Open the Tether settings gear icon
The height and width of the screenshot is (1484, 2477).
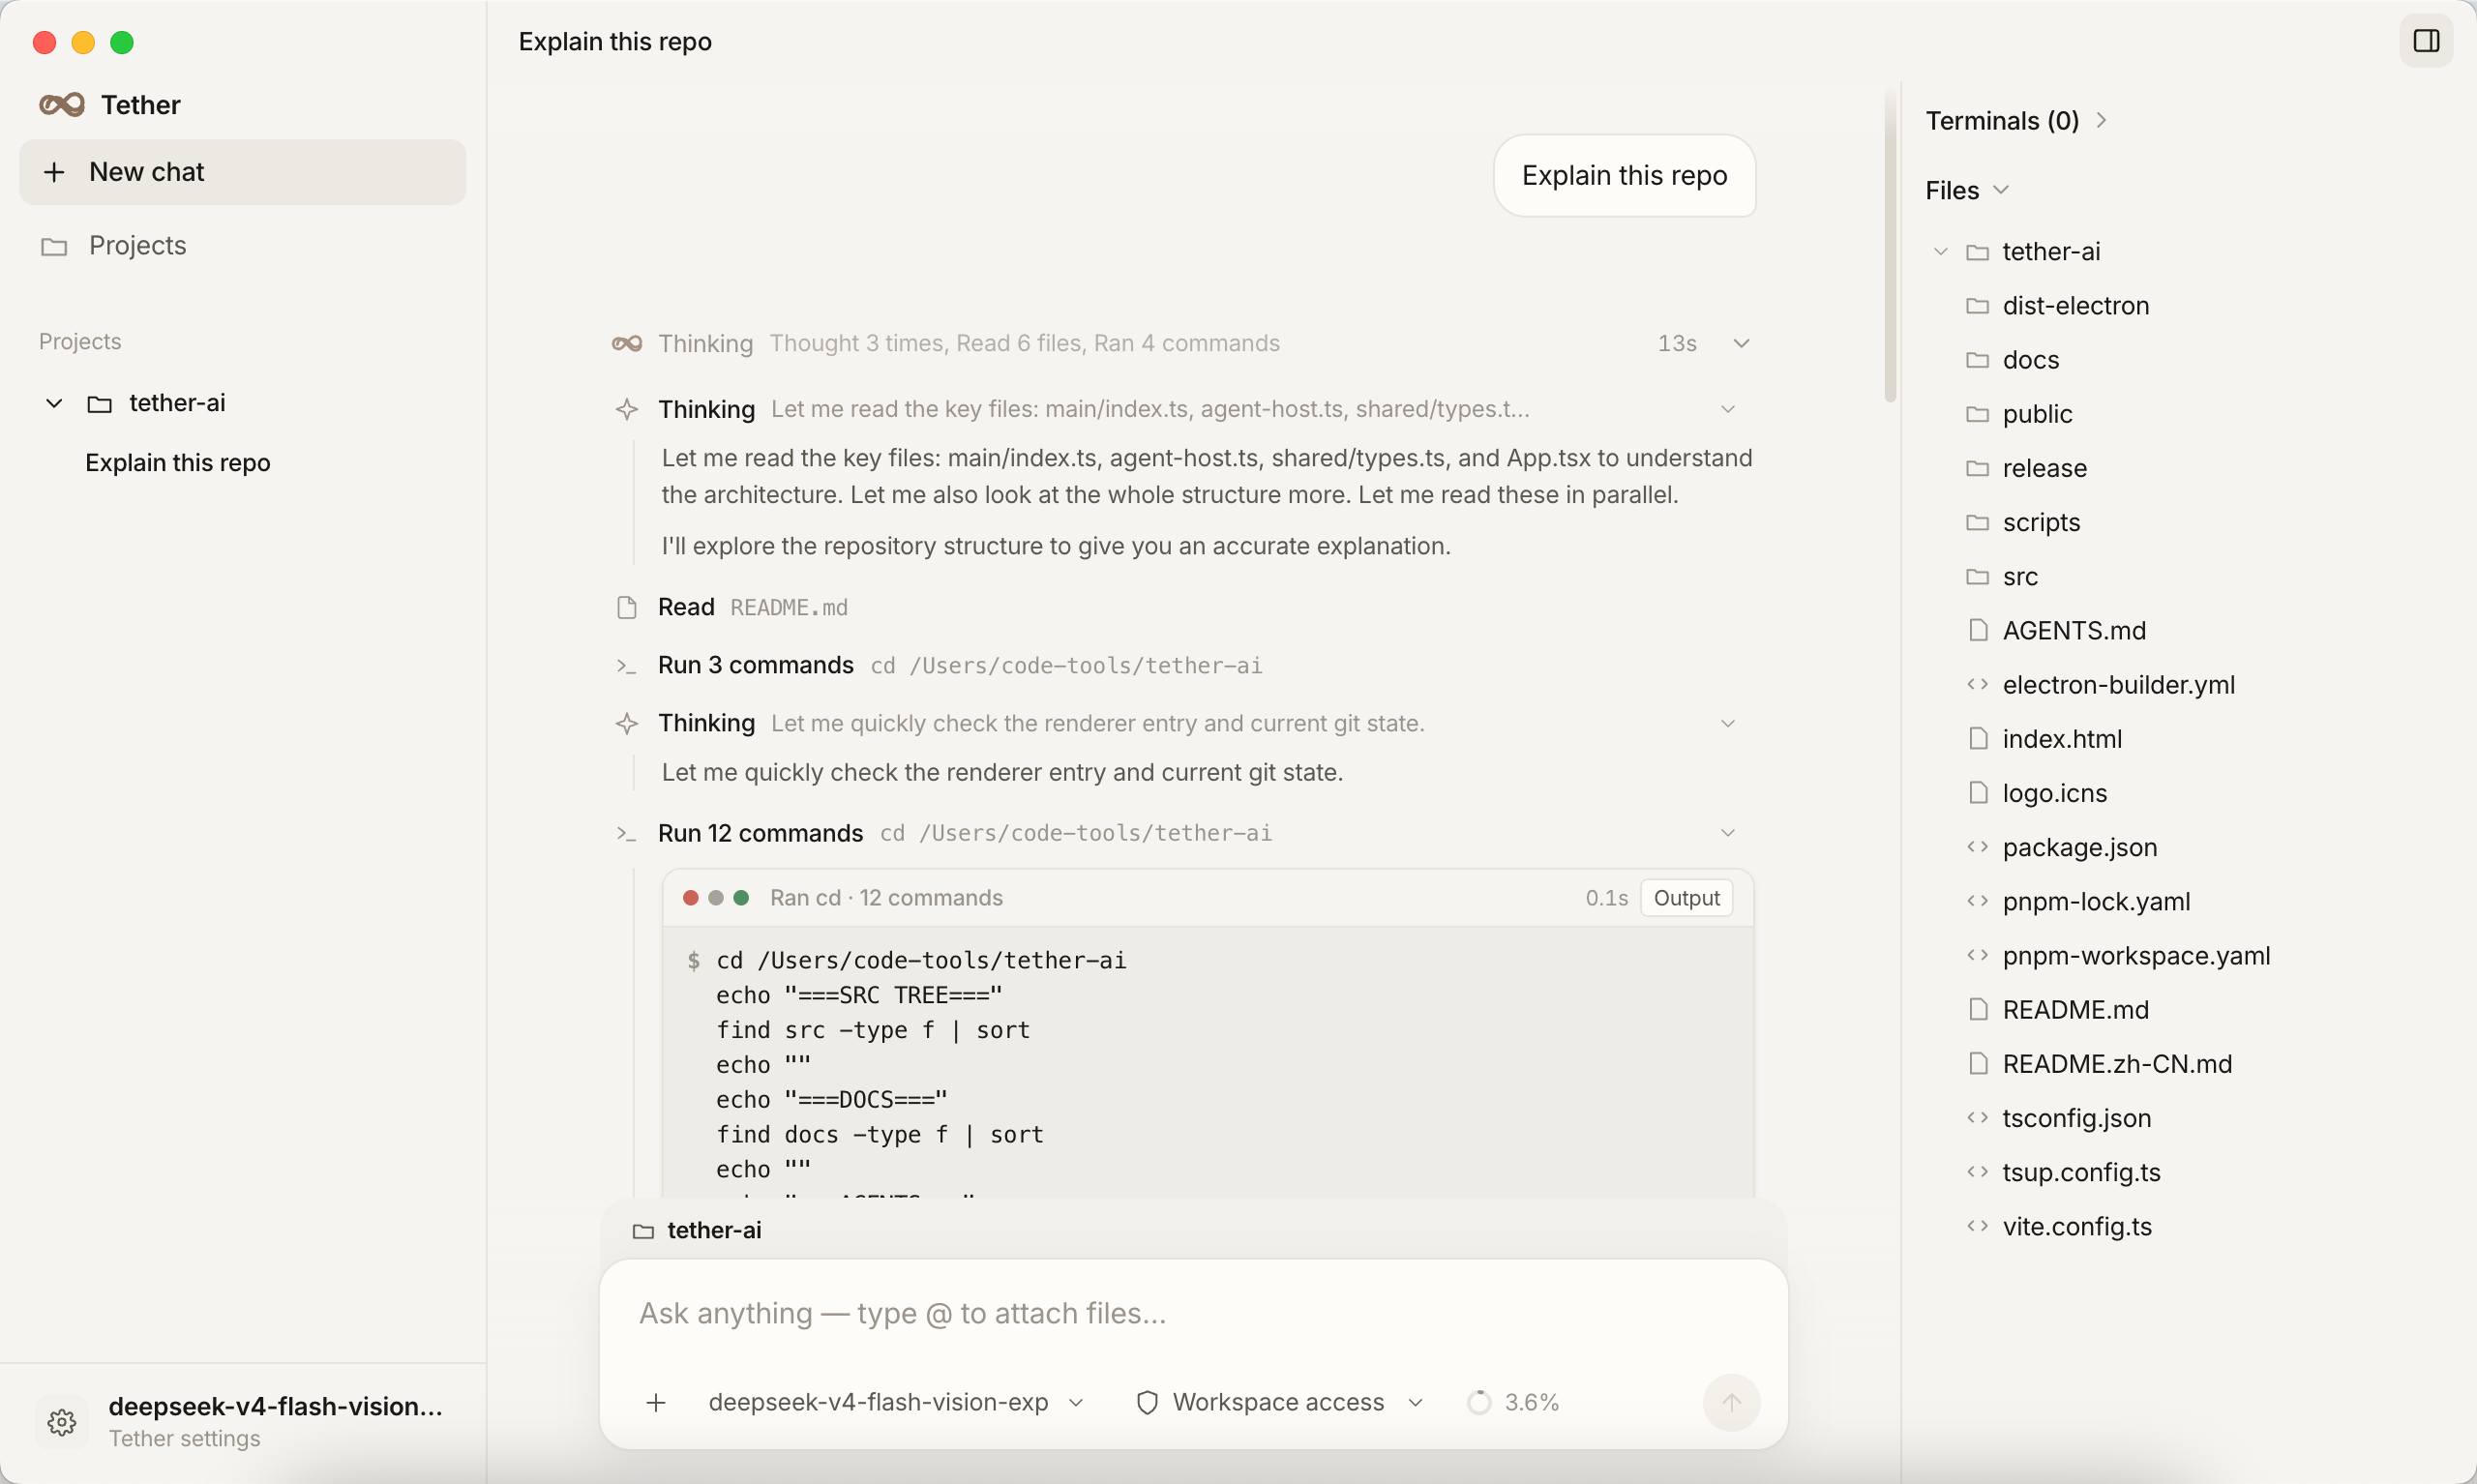[x=62, y=1421]
